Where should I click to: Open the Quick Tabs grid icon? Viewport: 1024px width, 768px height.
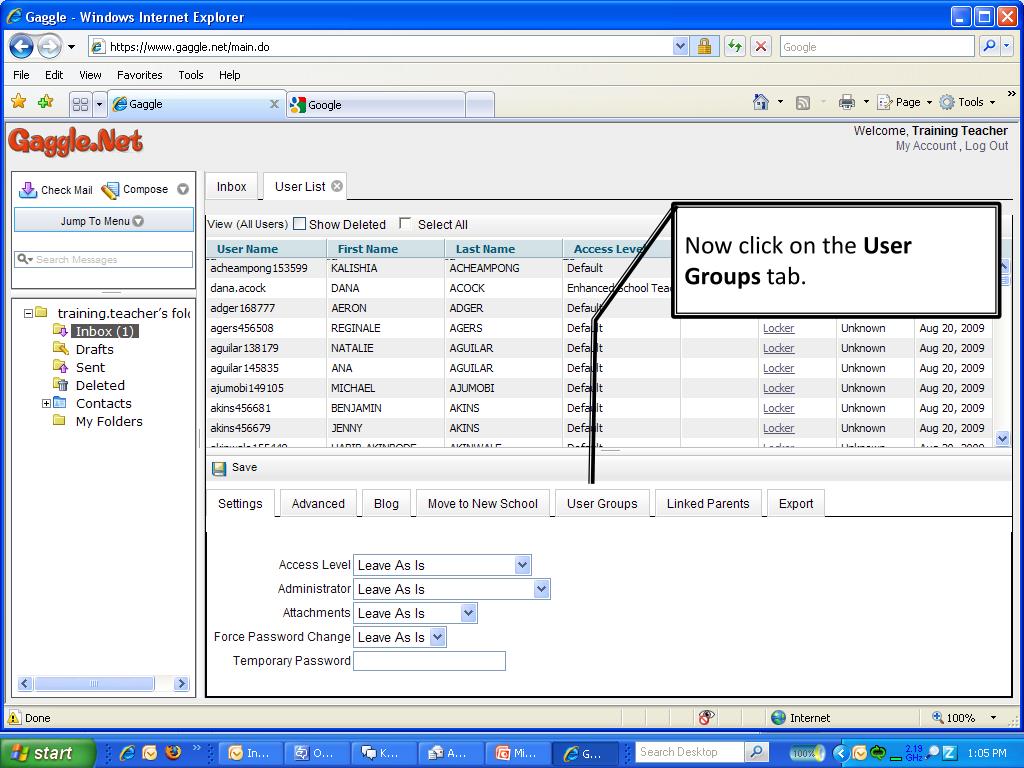pyautogui.click(x=80, y=104)
